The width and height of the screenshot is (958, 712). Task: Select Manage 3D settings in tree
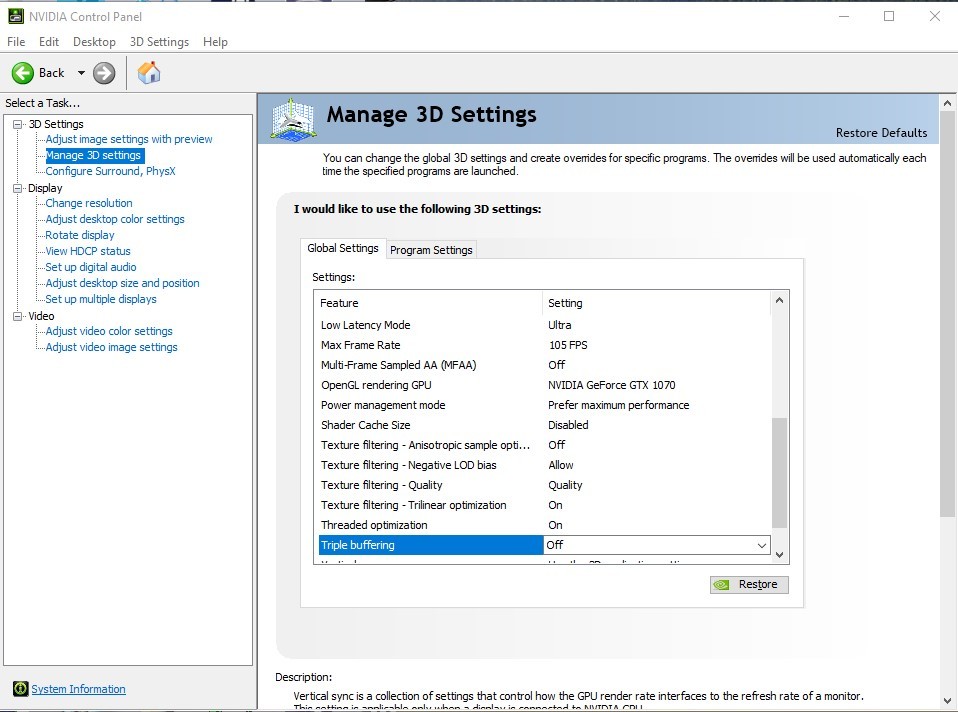pyautogui.click(x=94, y=155)
